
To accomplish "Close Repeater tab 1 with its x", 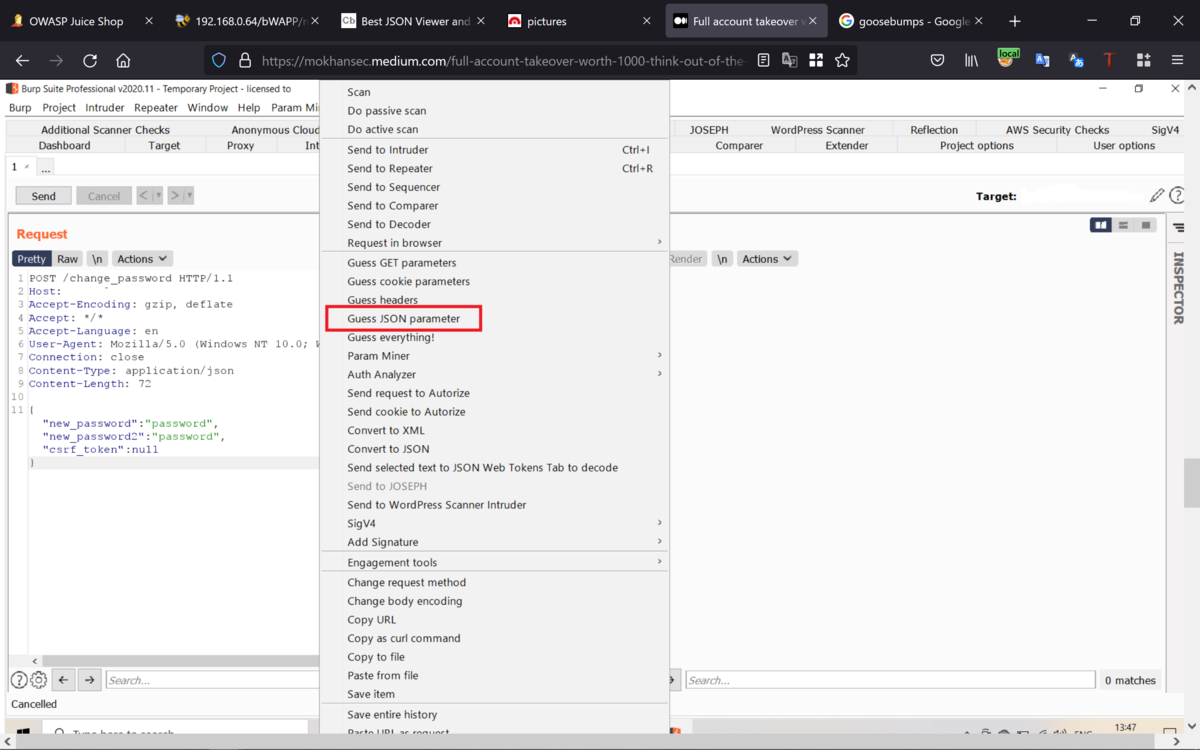I will pos(27,167).
